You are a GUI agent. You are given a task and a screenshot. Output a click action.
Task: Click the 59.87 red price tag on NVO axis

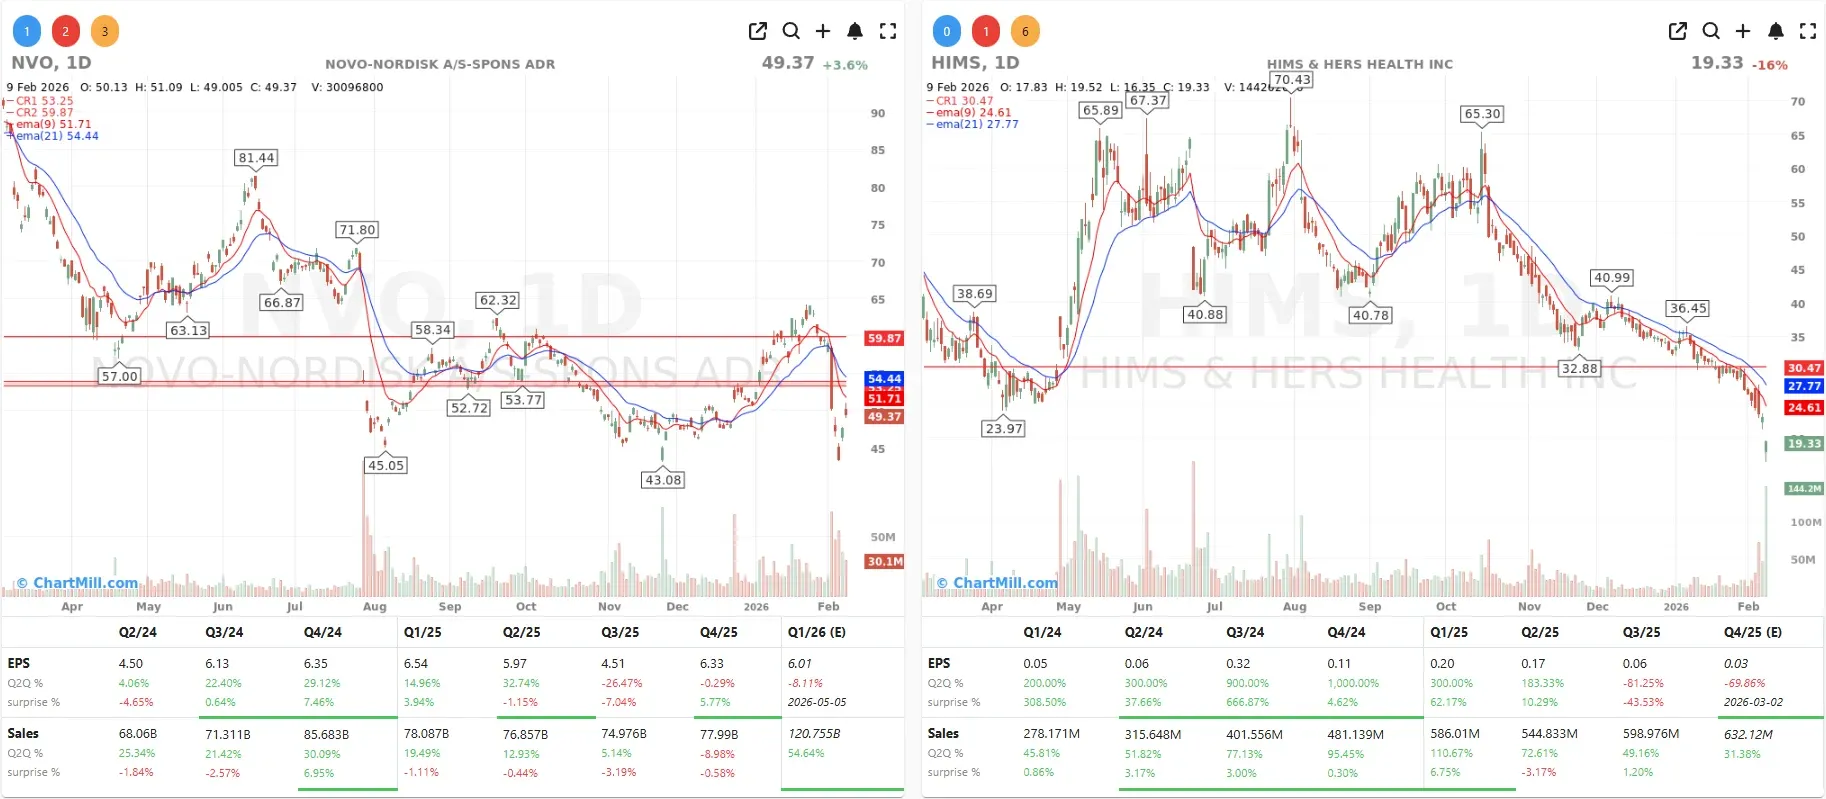click(884, 339)
